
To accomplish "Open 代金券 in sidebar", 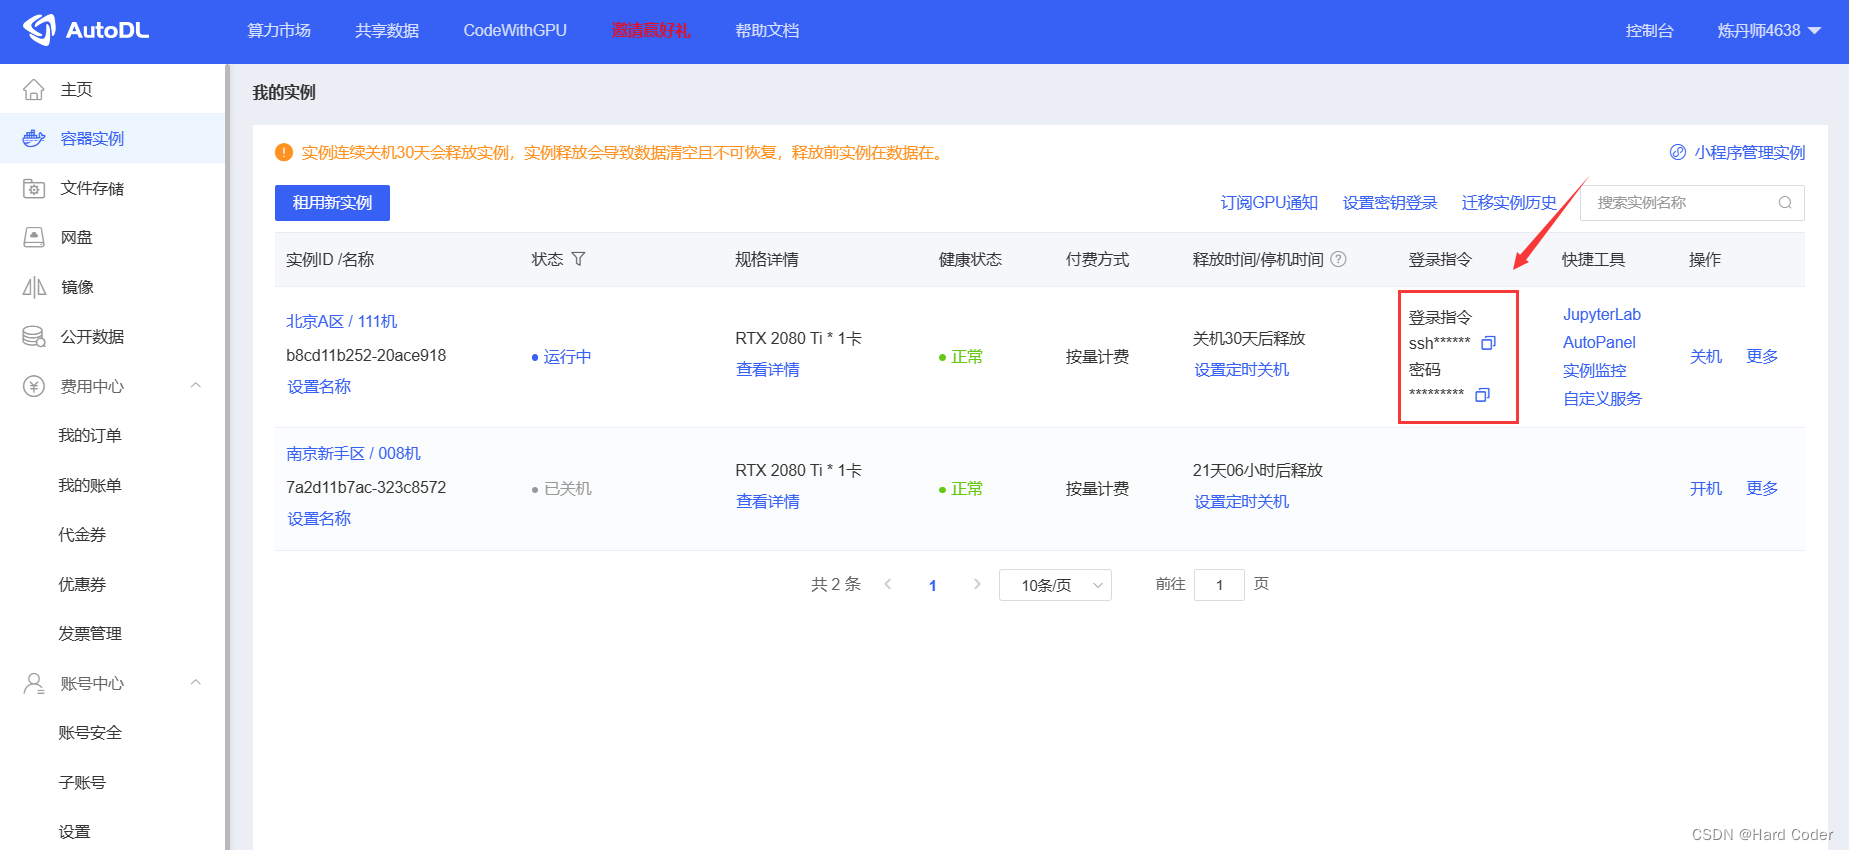I will point(82,535).
